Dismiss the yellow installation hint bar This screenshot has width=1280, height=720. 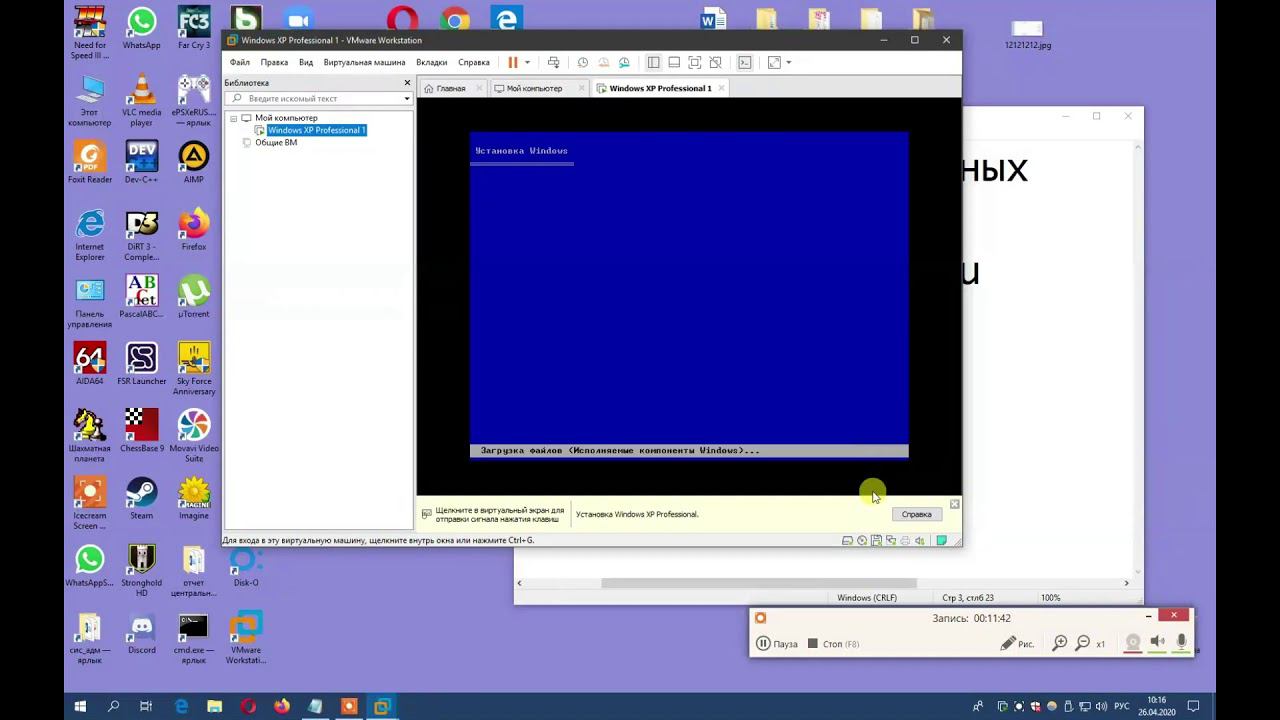tap(954, 504)
